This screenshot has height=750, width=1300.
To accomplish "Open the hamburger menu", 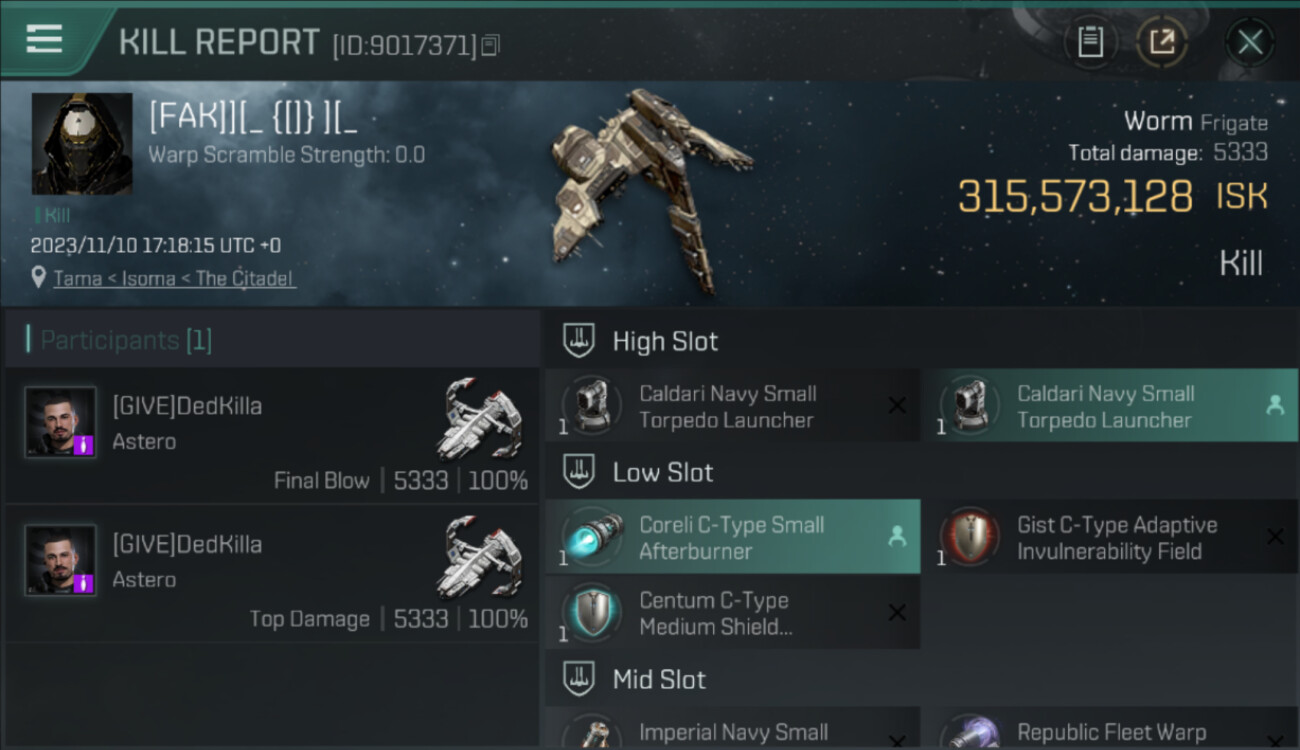I will 44,40.
